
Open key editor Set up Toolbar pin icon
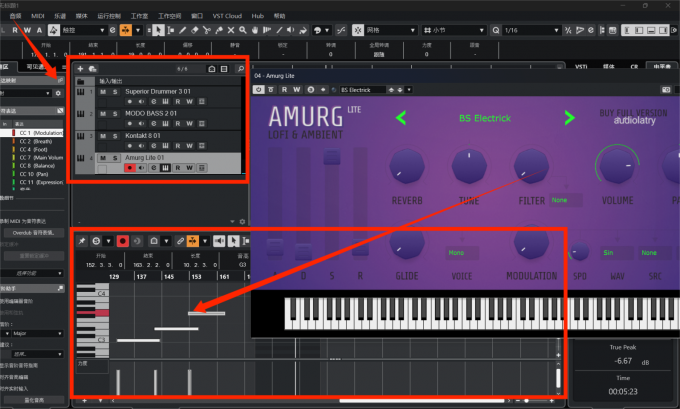tap(82, 241)
